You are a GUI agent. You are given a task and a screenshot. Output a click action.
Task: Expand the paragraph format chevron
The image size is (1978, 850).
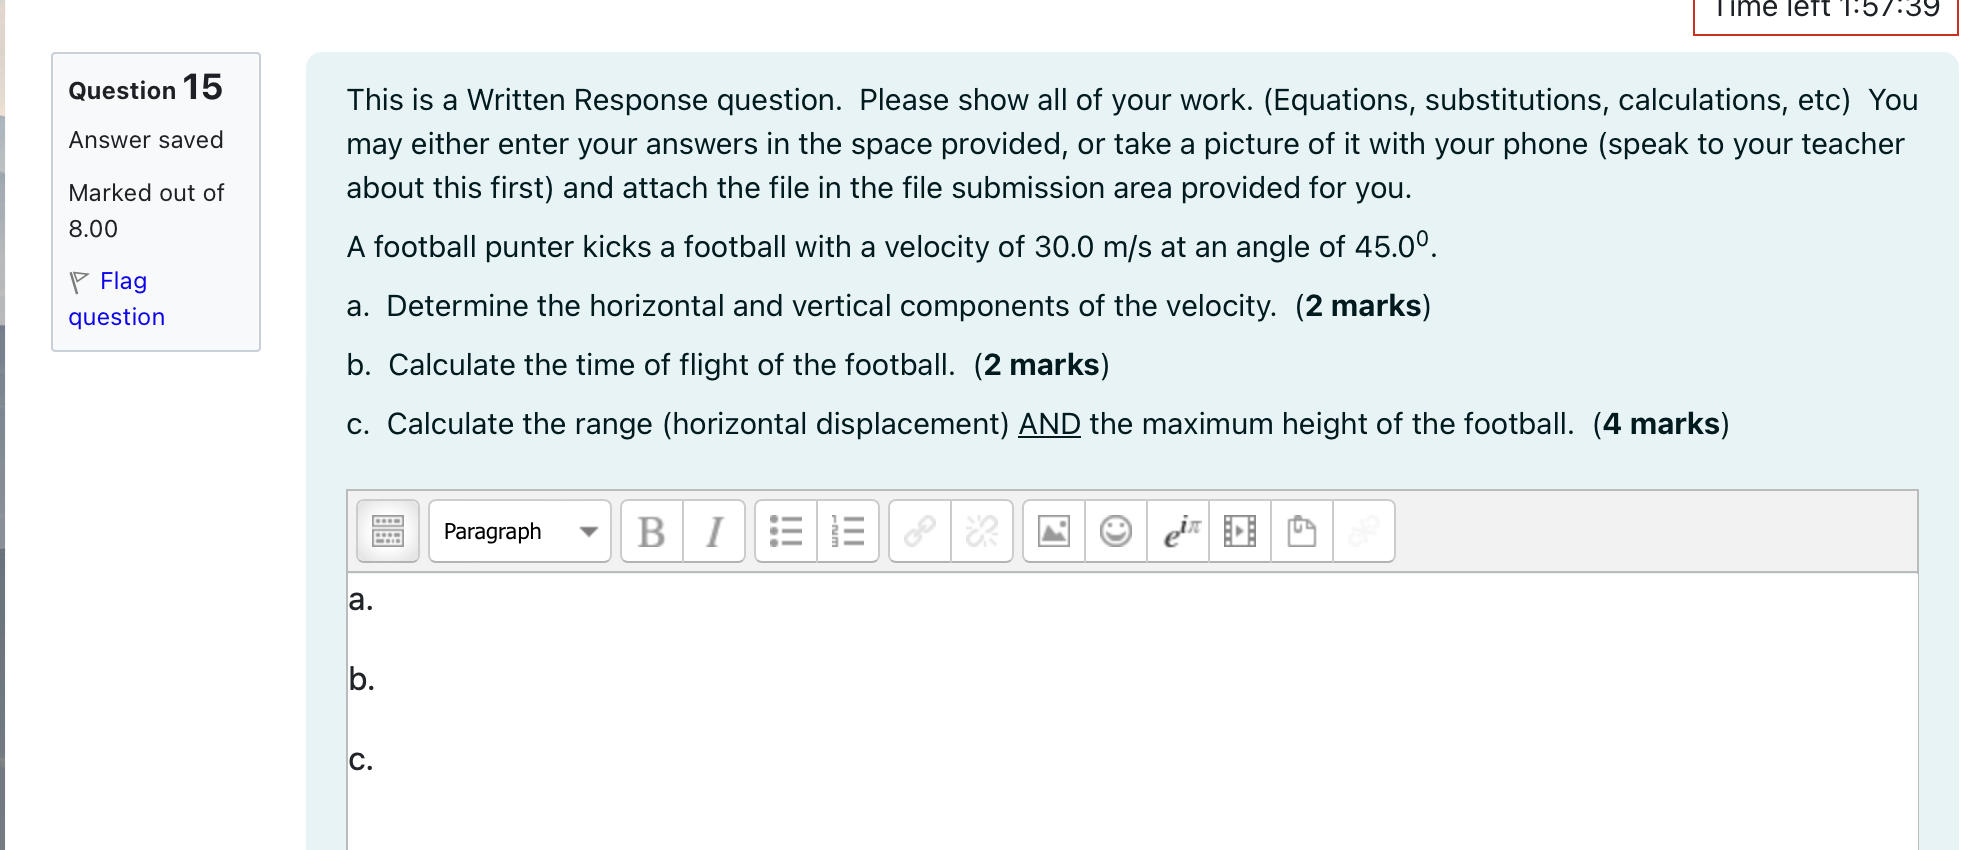[x=589, y=533]
